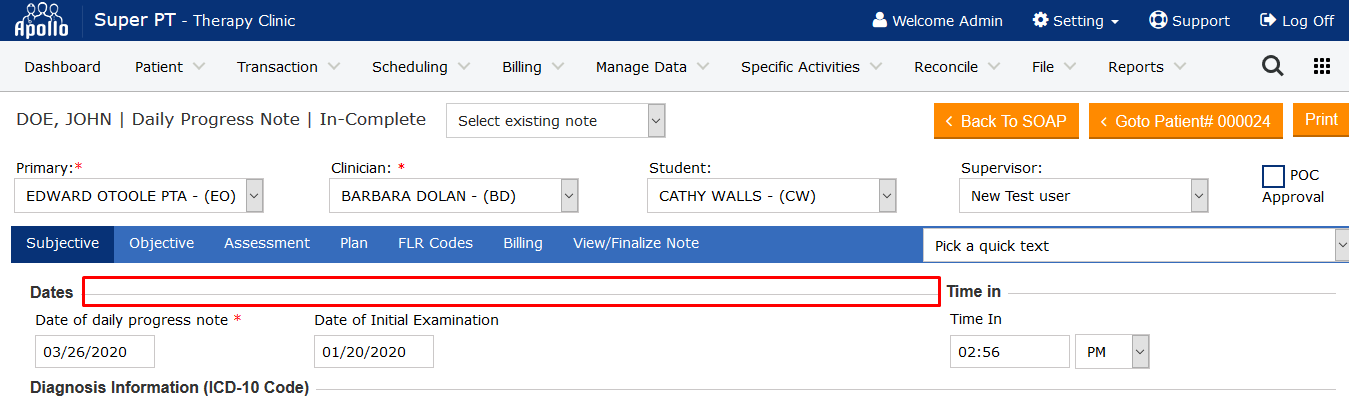Click the Log Off icon
1349x400 pixels.
coord(1268,20)
